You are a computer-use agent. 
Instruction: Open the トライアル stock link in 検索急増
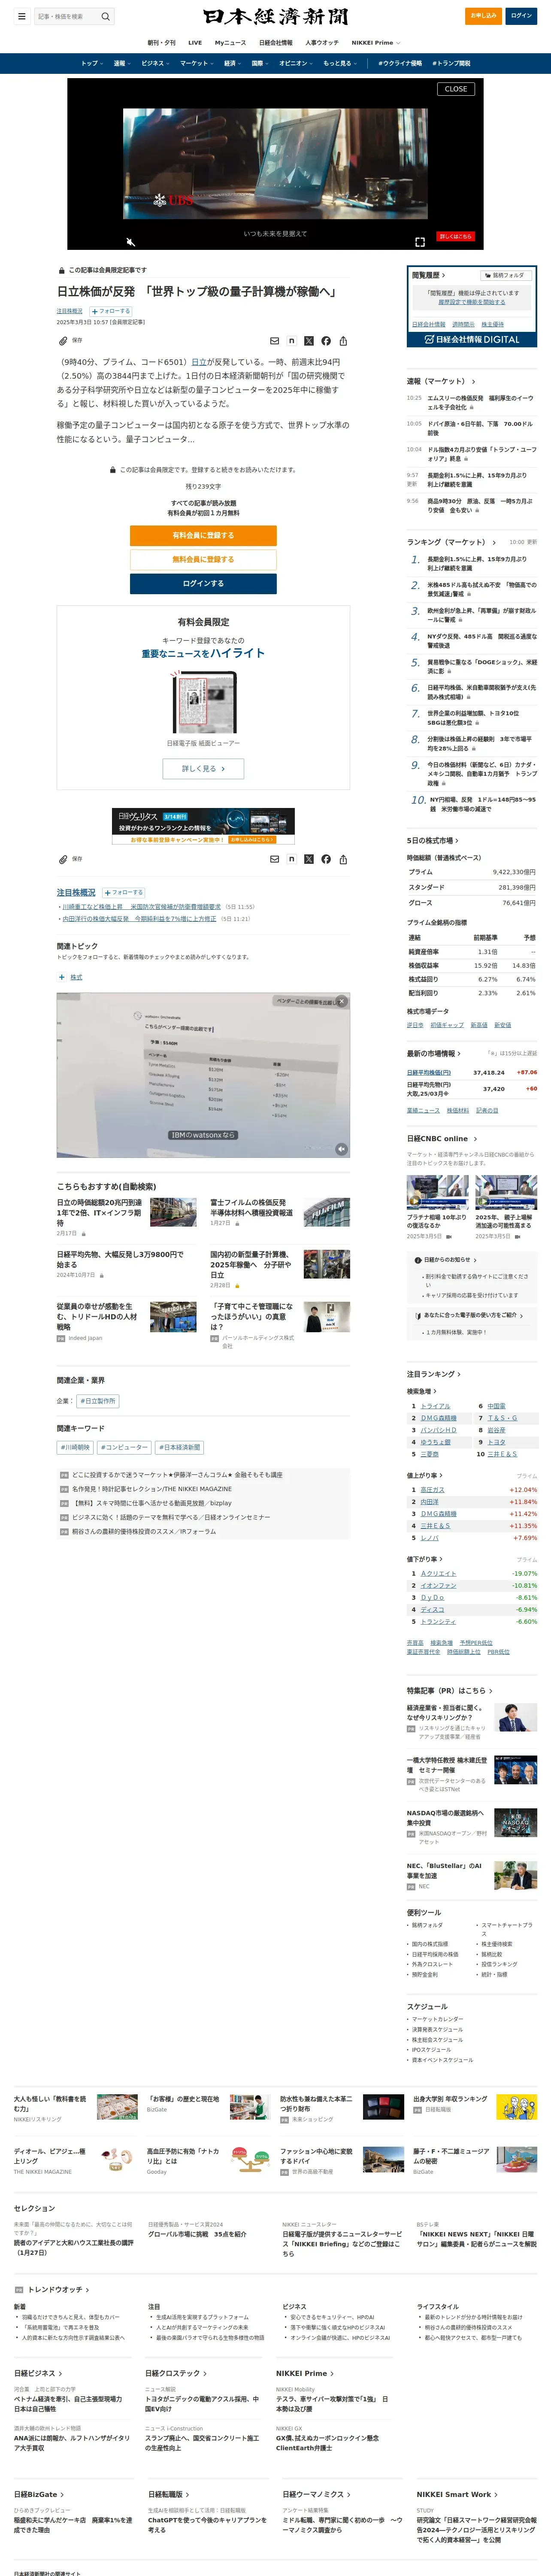tap(435, 1406)
